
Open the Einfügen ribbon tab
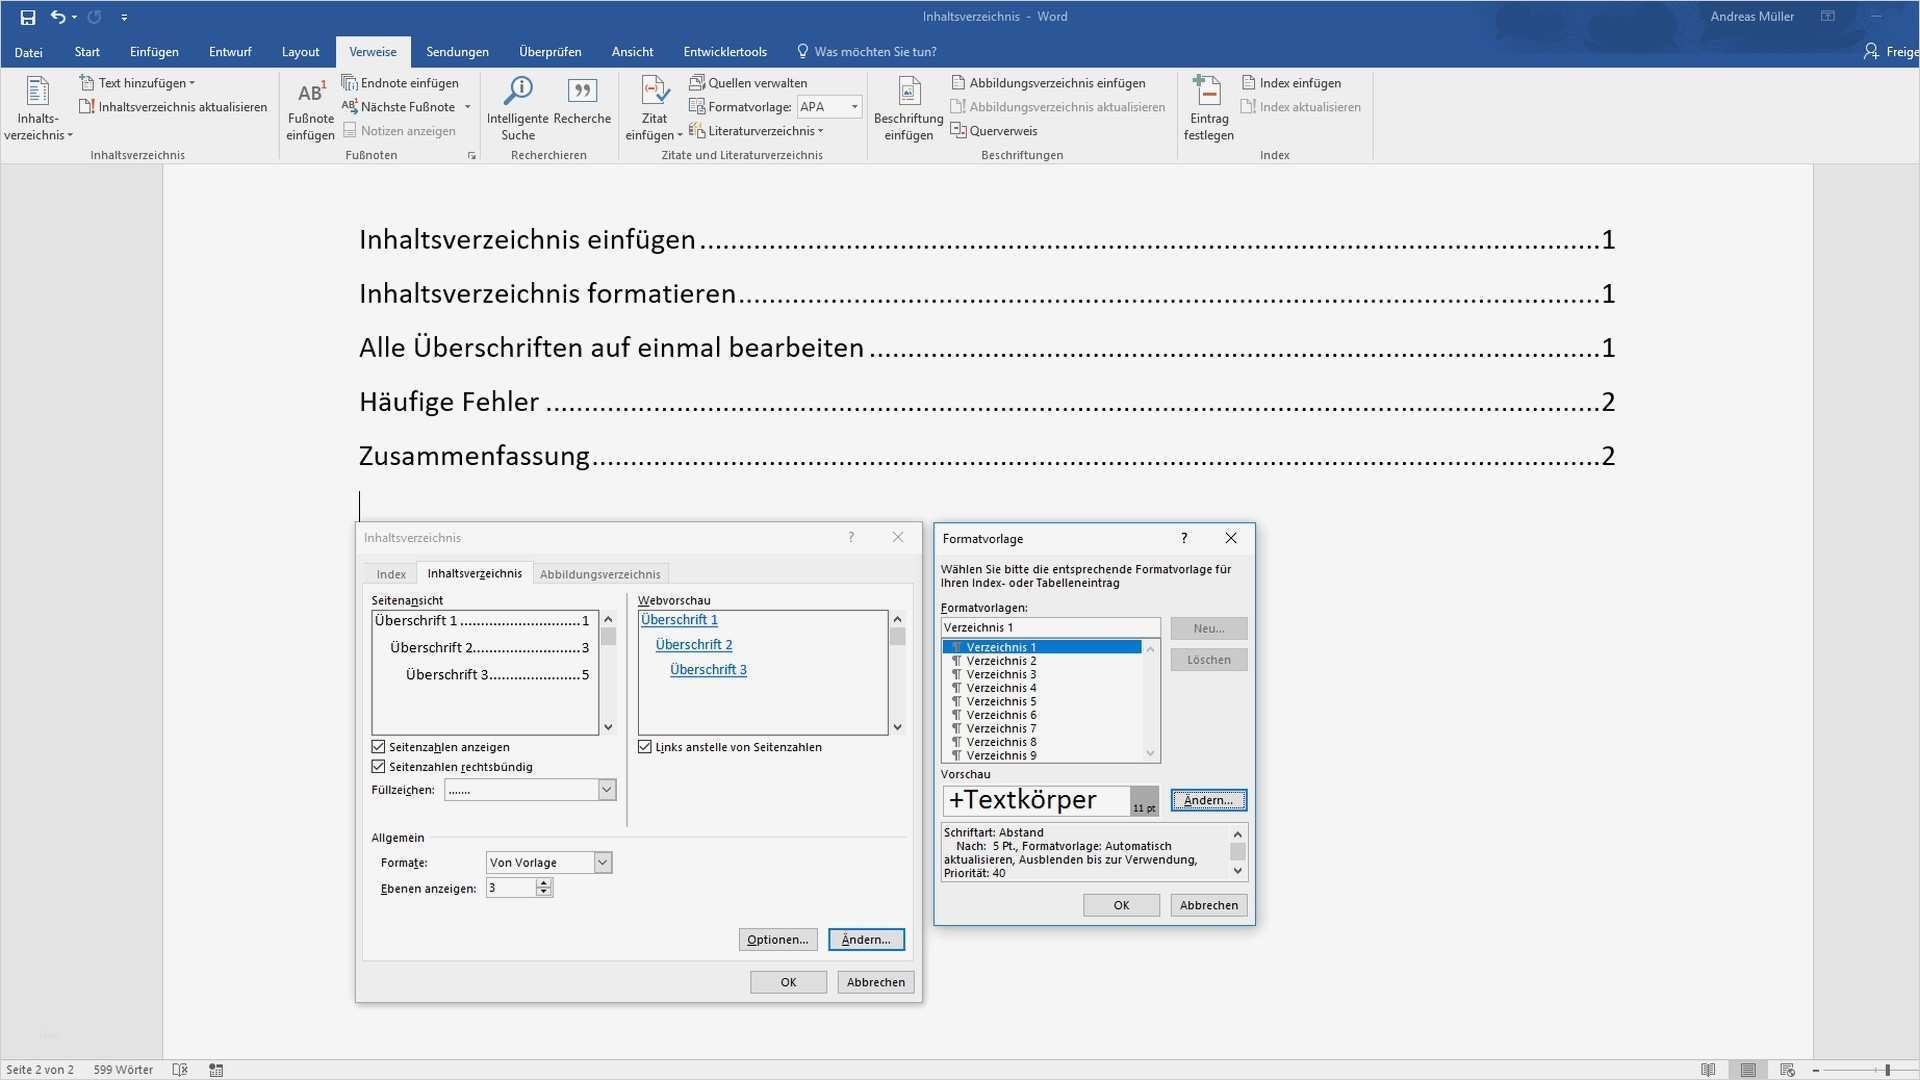tap(154, 52)
